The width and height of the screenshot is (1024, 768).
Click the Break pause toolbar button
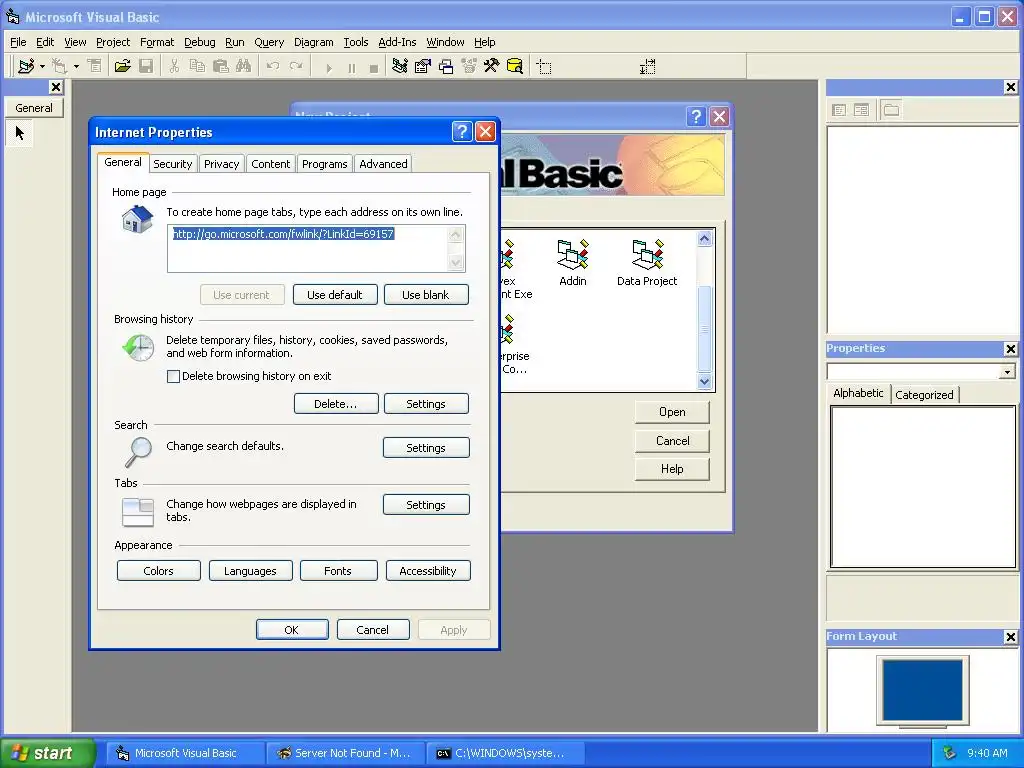coord(351,67)
